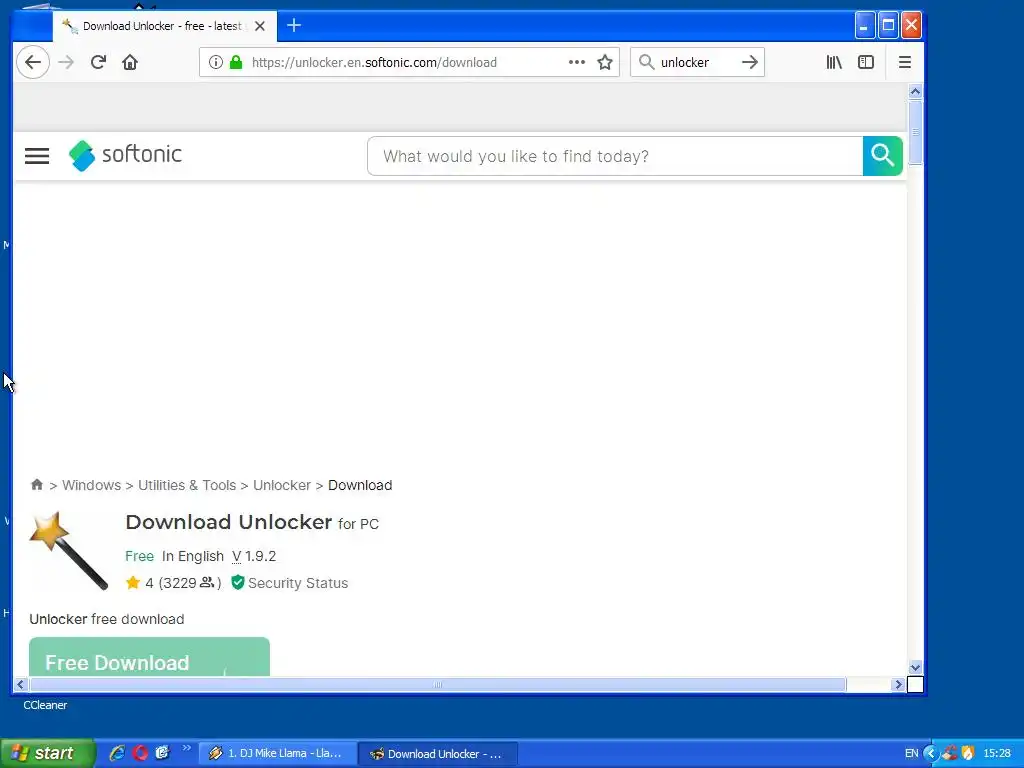Image resolution: width=1024 pixels, height=768 pixels.
Task: Click the Unlocker magic wand icon
Action: coord(69,551)
